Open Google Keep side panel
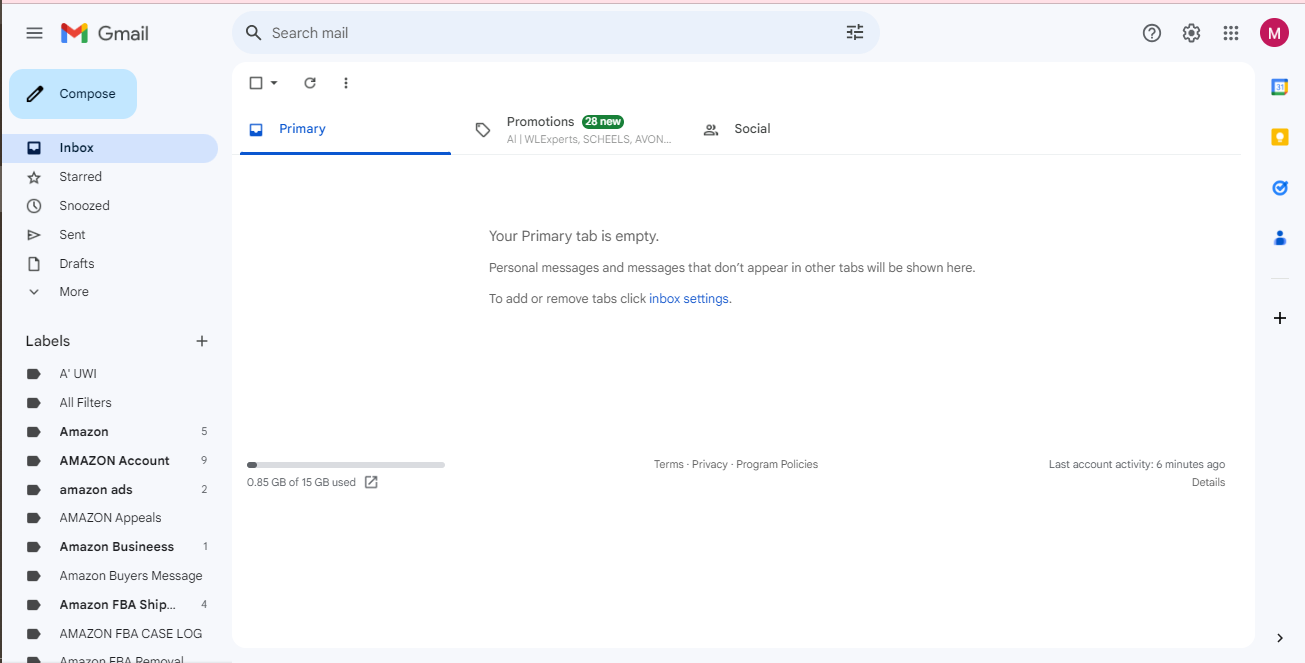 pos(1279,137)
